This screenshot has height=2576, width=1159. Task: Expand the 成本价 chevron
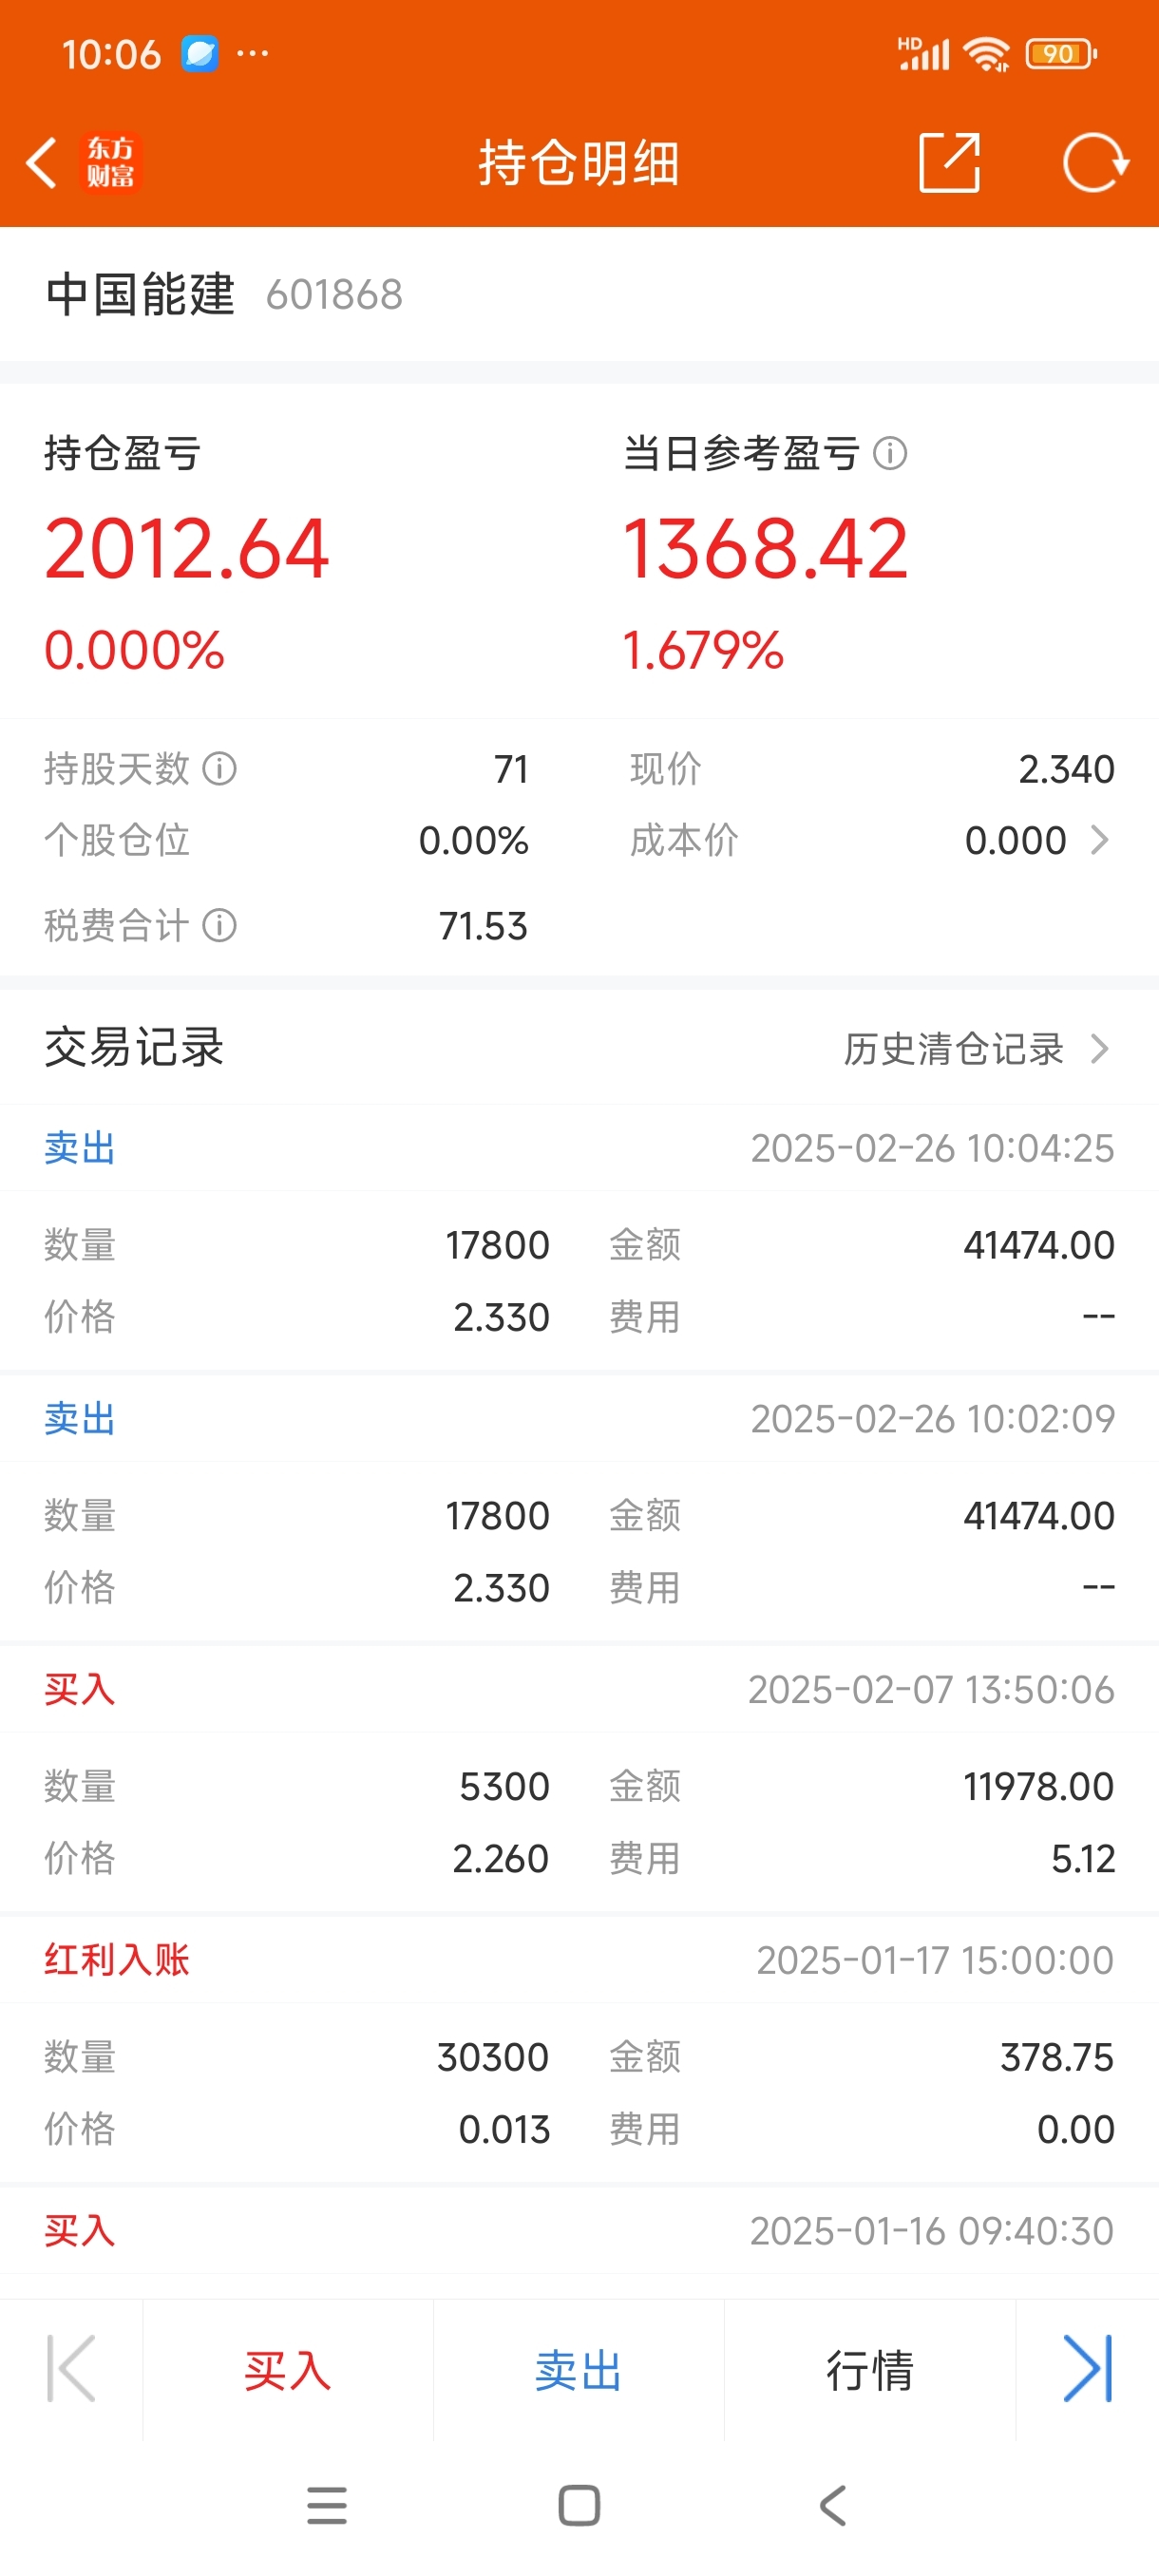pyautogui.click(x=1099, y=840)
